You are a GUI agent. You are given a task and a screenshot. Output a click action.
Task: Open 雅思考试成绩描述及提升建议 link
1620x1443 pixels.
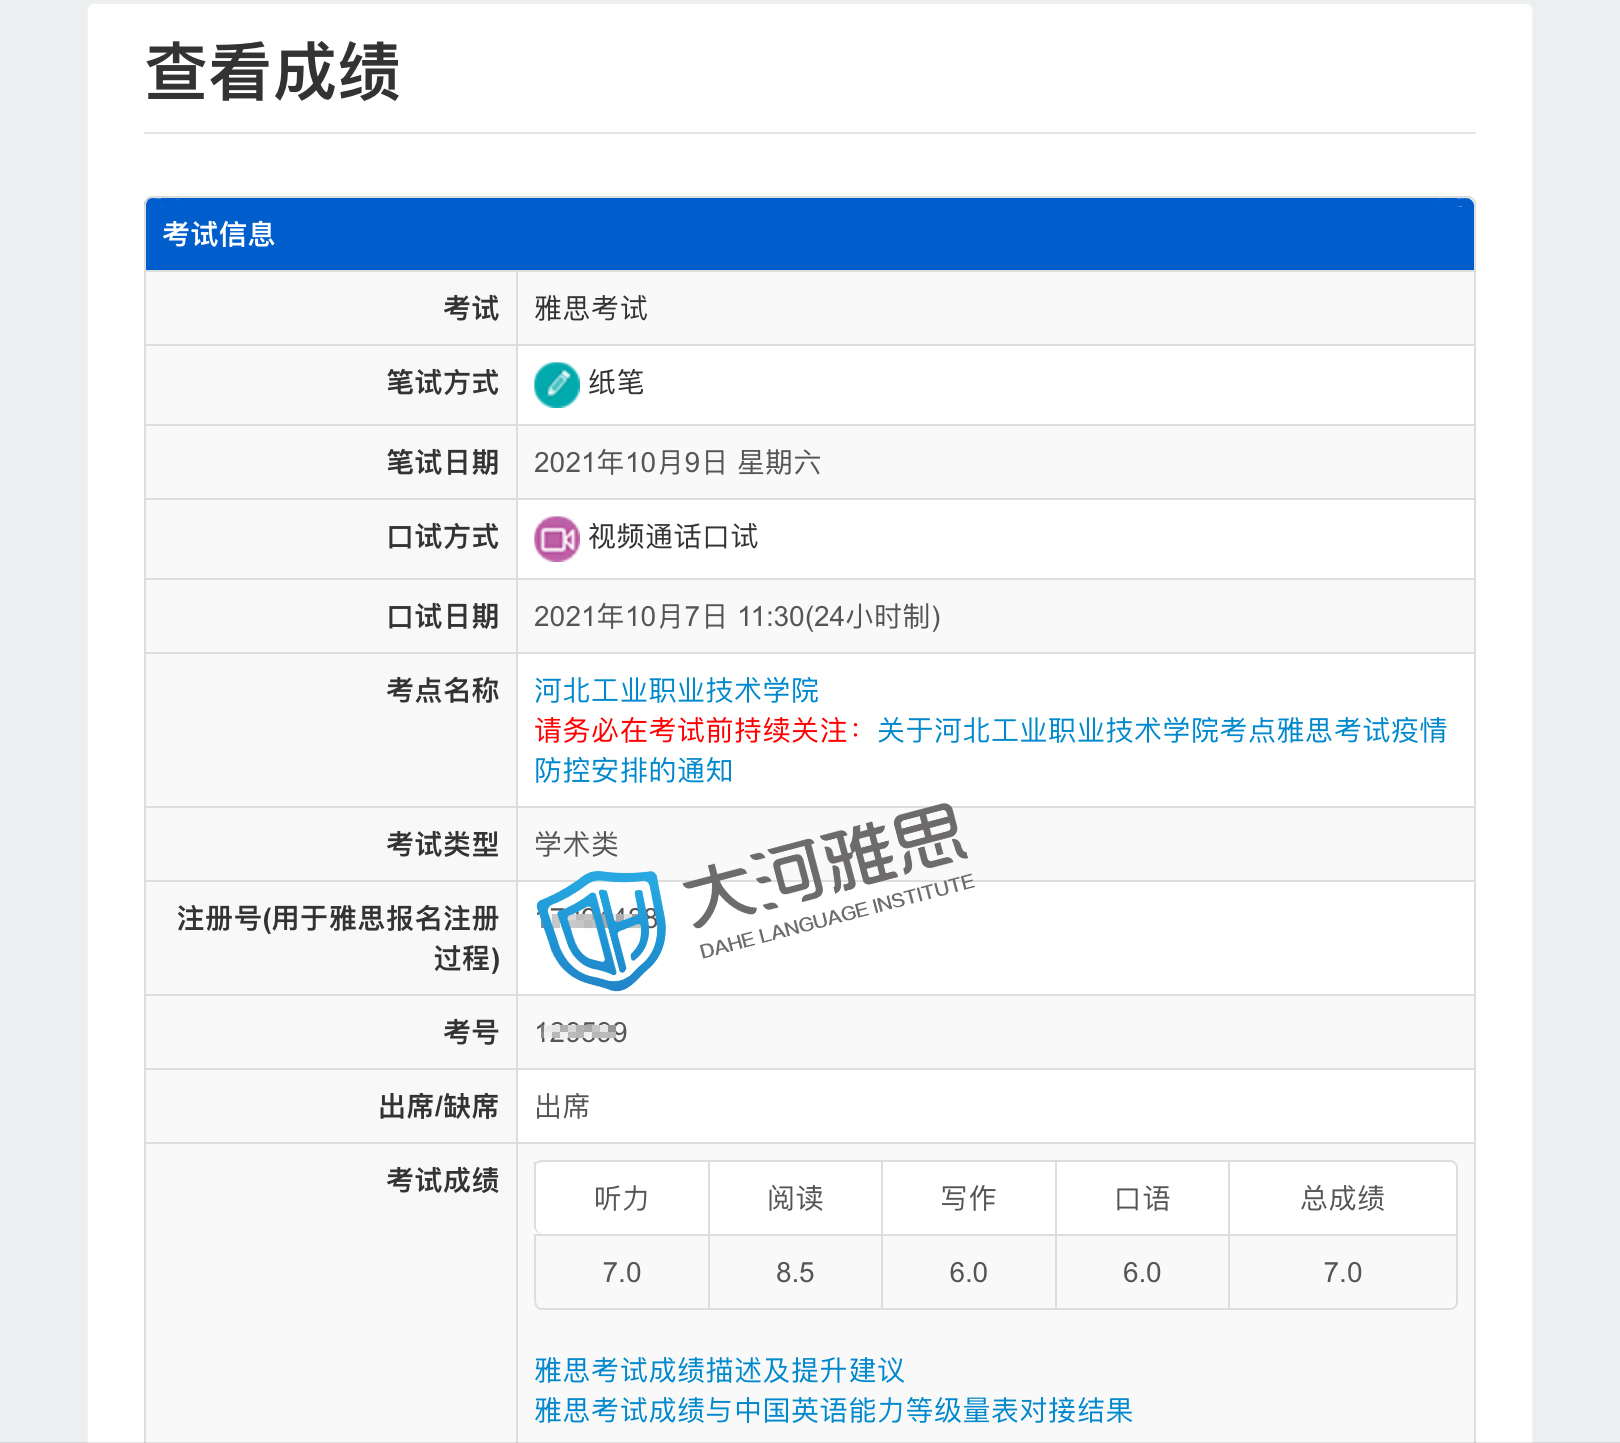tap(719, 1370)
